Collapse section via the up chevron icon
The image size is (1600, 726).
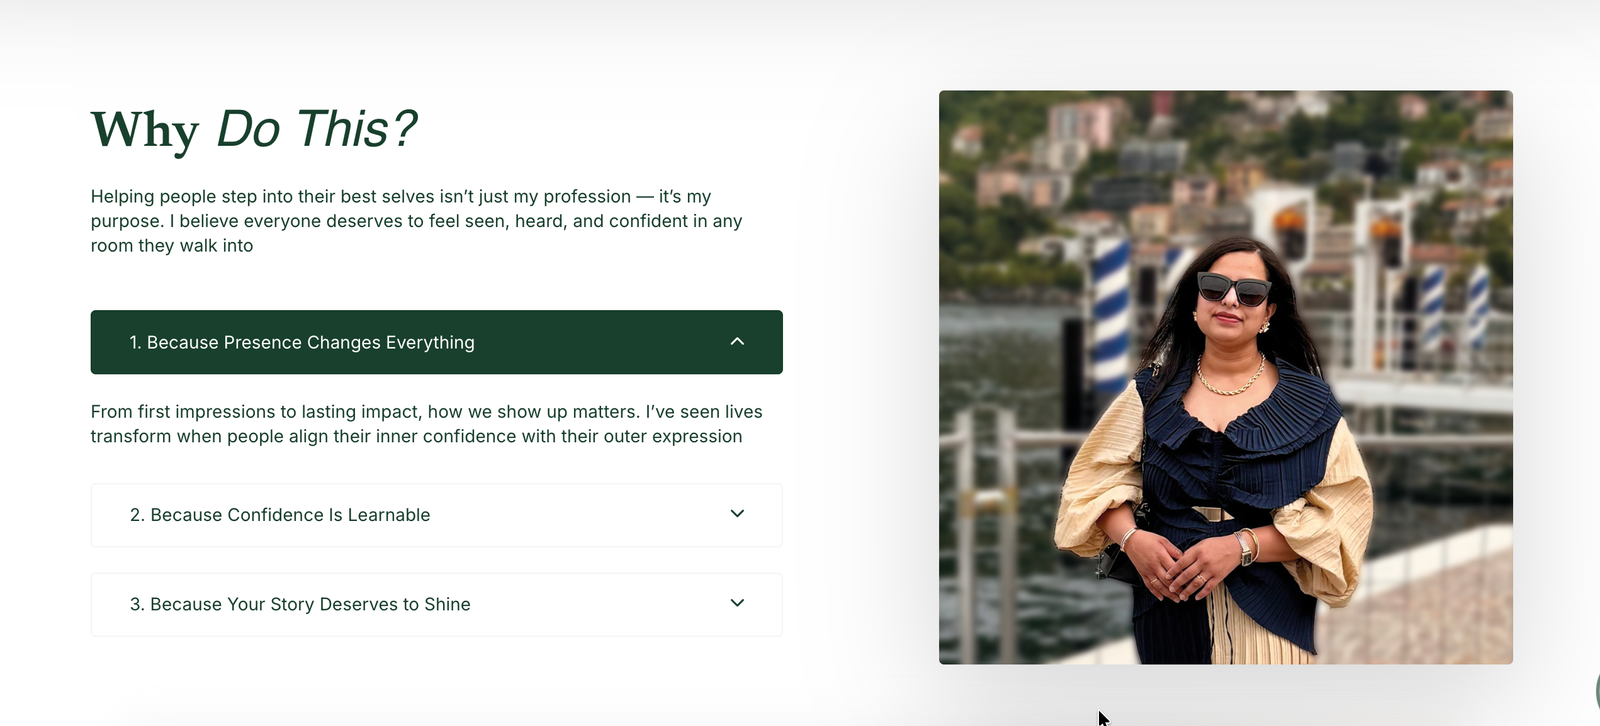[737, 342]
